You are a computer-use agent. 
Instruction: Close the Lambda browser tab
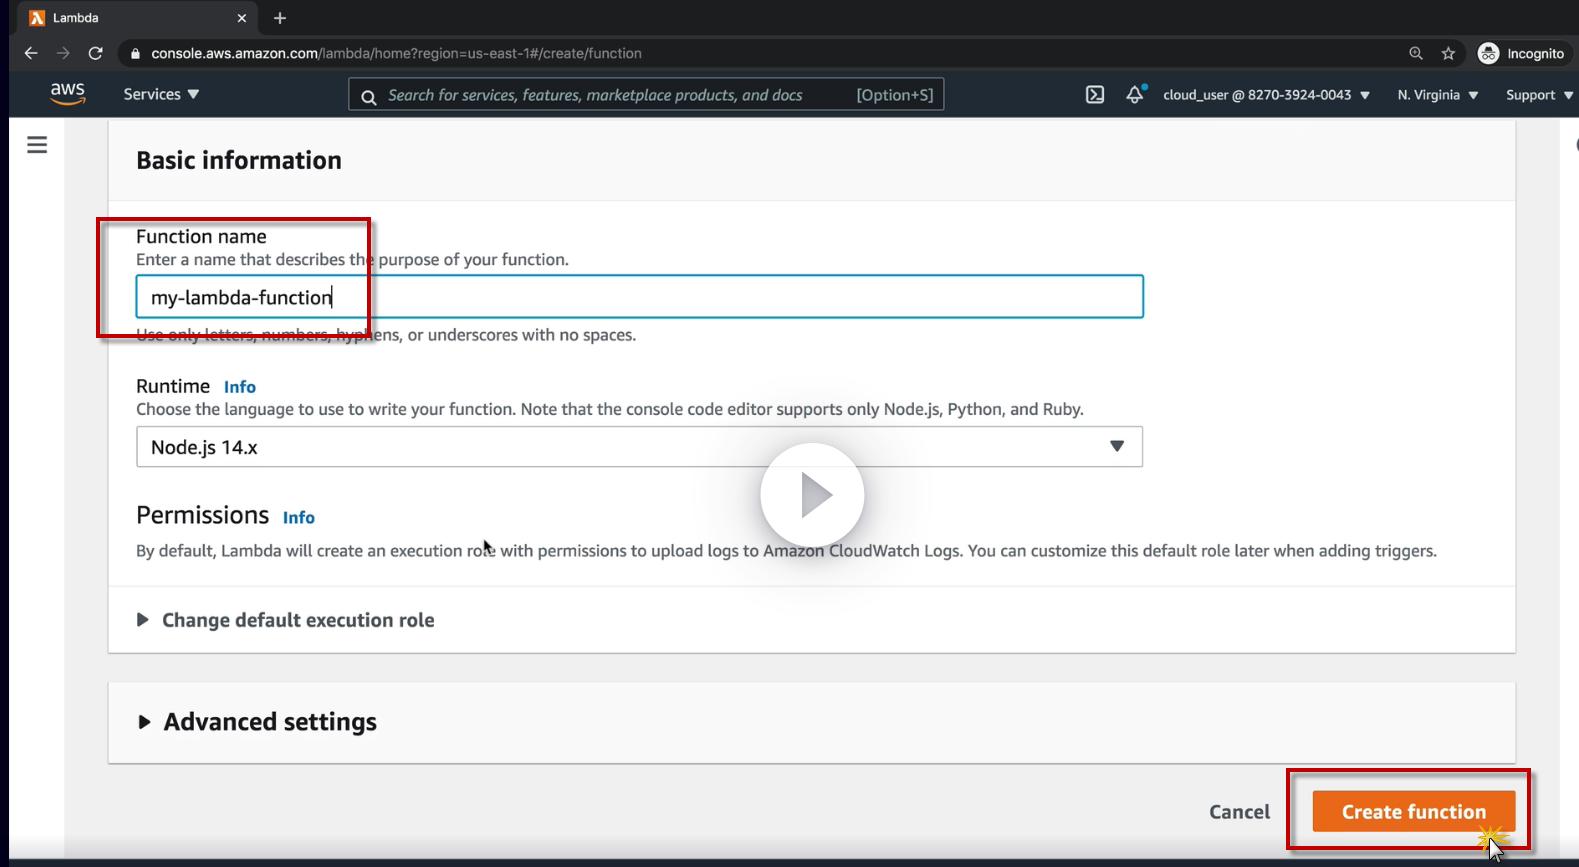pyautogui.click(x=242, y=18)
